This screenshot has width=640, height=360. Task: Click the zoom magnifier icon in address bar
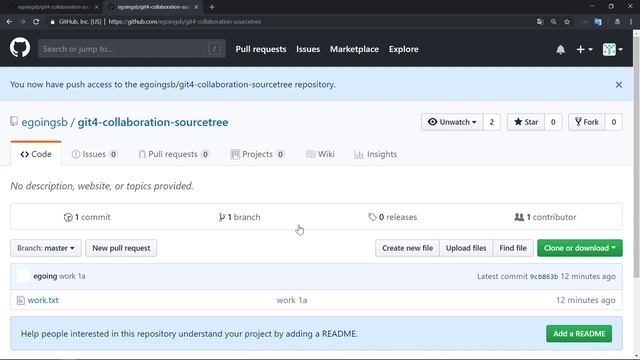click(x=553, y=22)
